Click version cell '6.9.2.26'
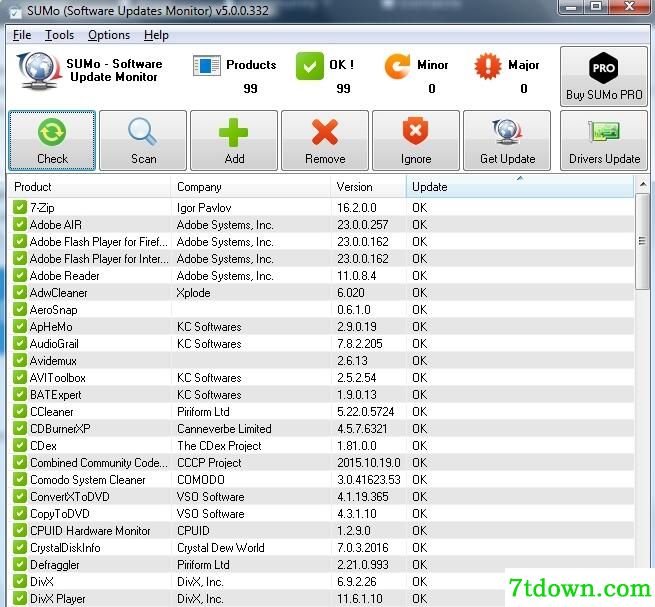The height and width of the screenshot is (607, 655). coord(357,582)
